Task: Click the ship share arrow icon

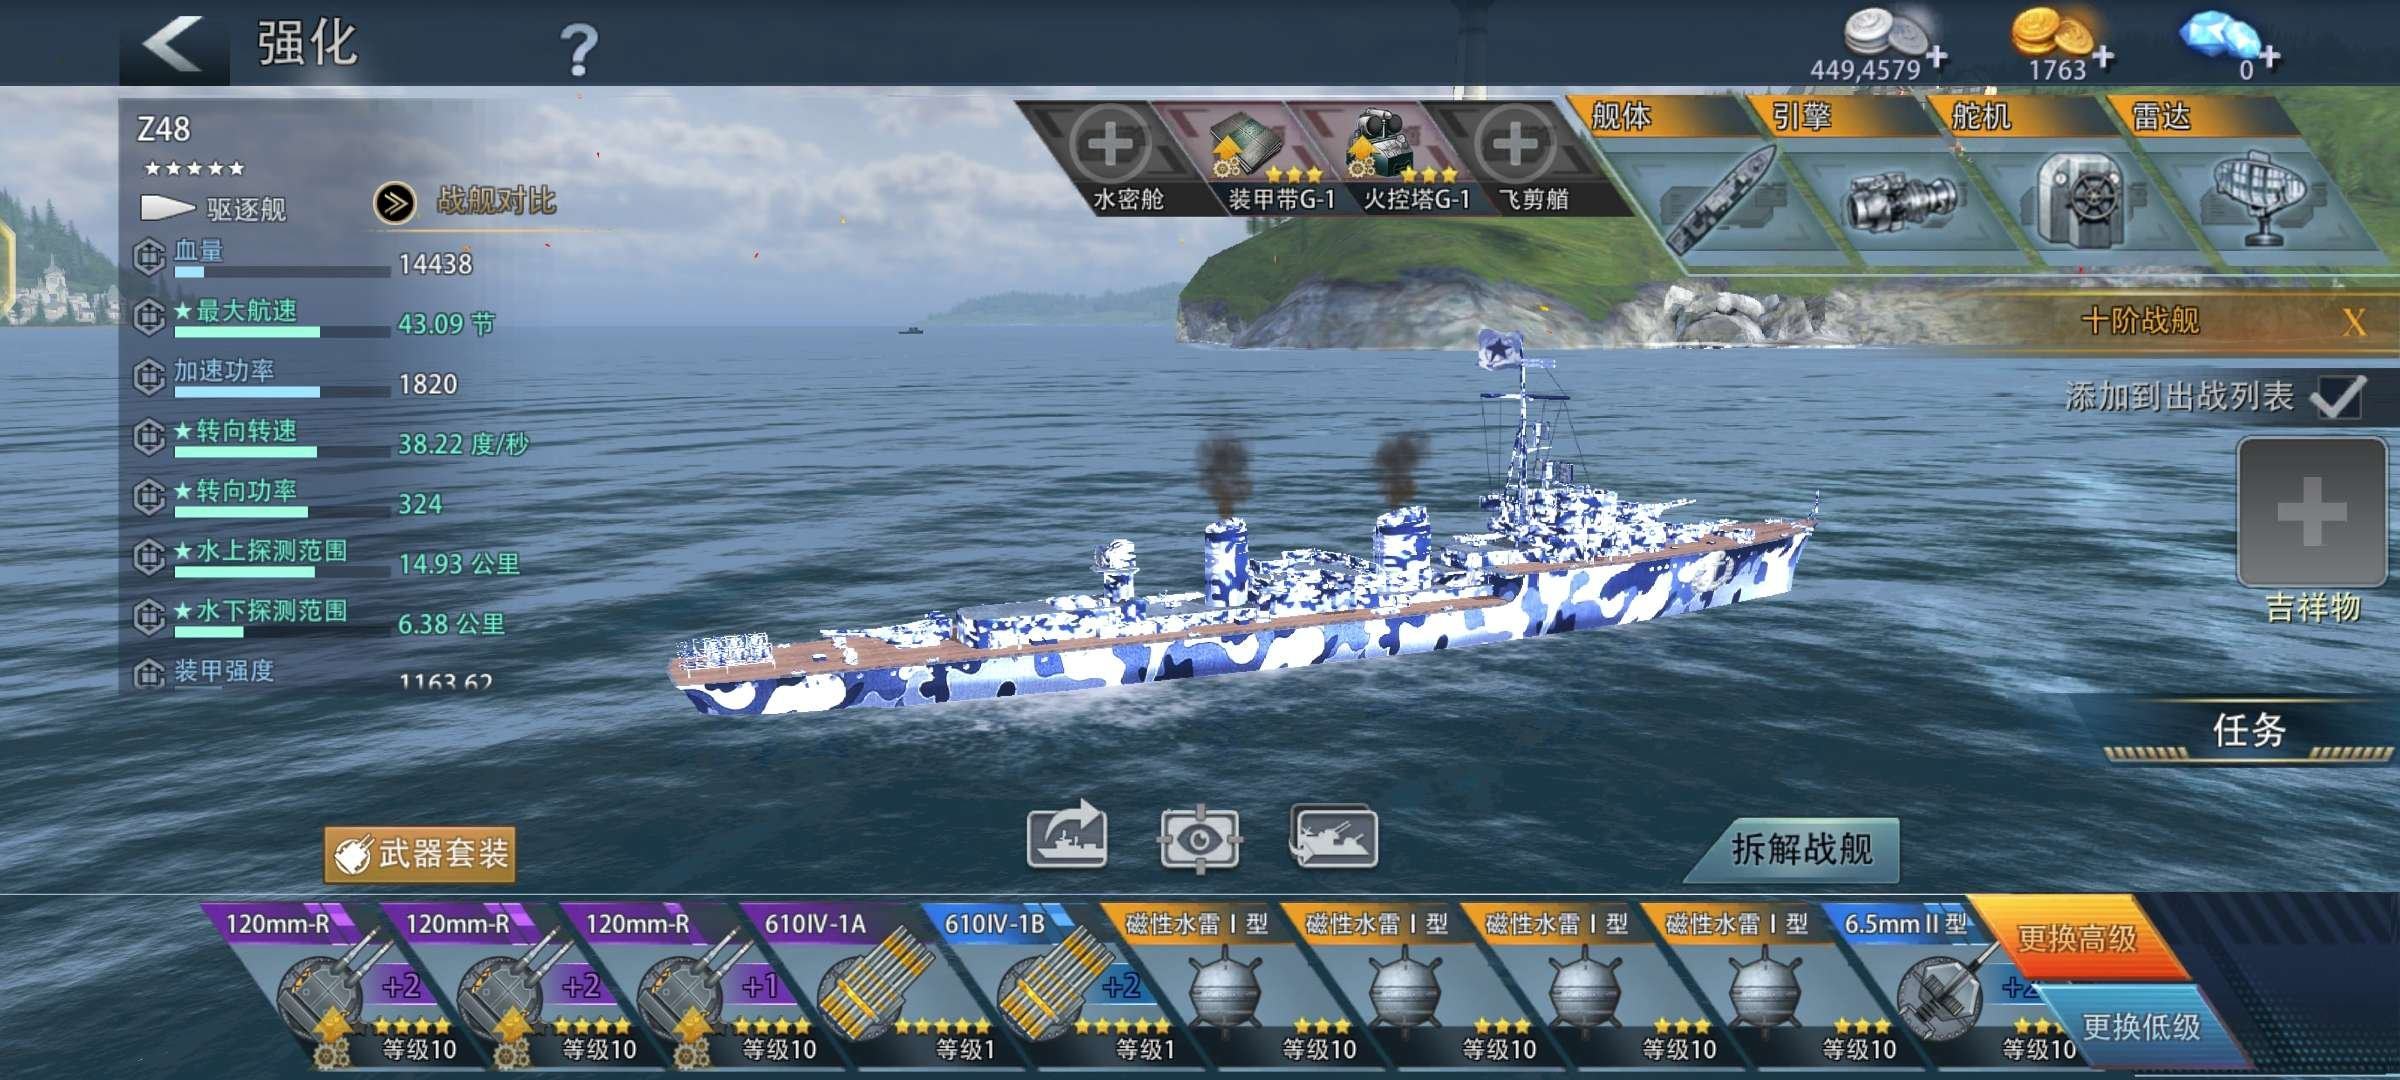Action: pyautogui.click(x=1067, y=835)
